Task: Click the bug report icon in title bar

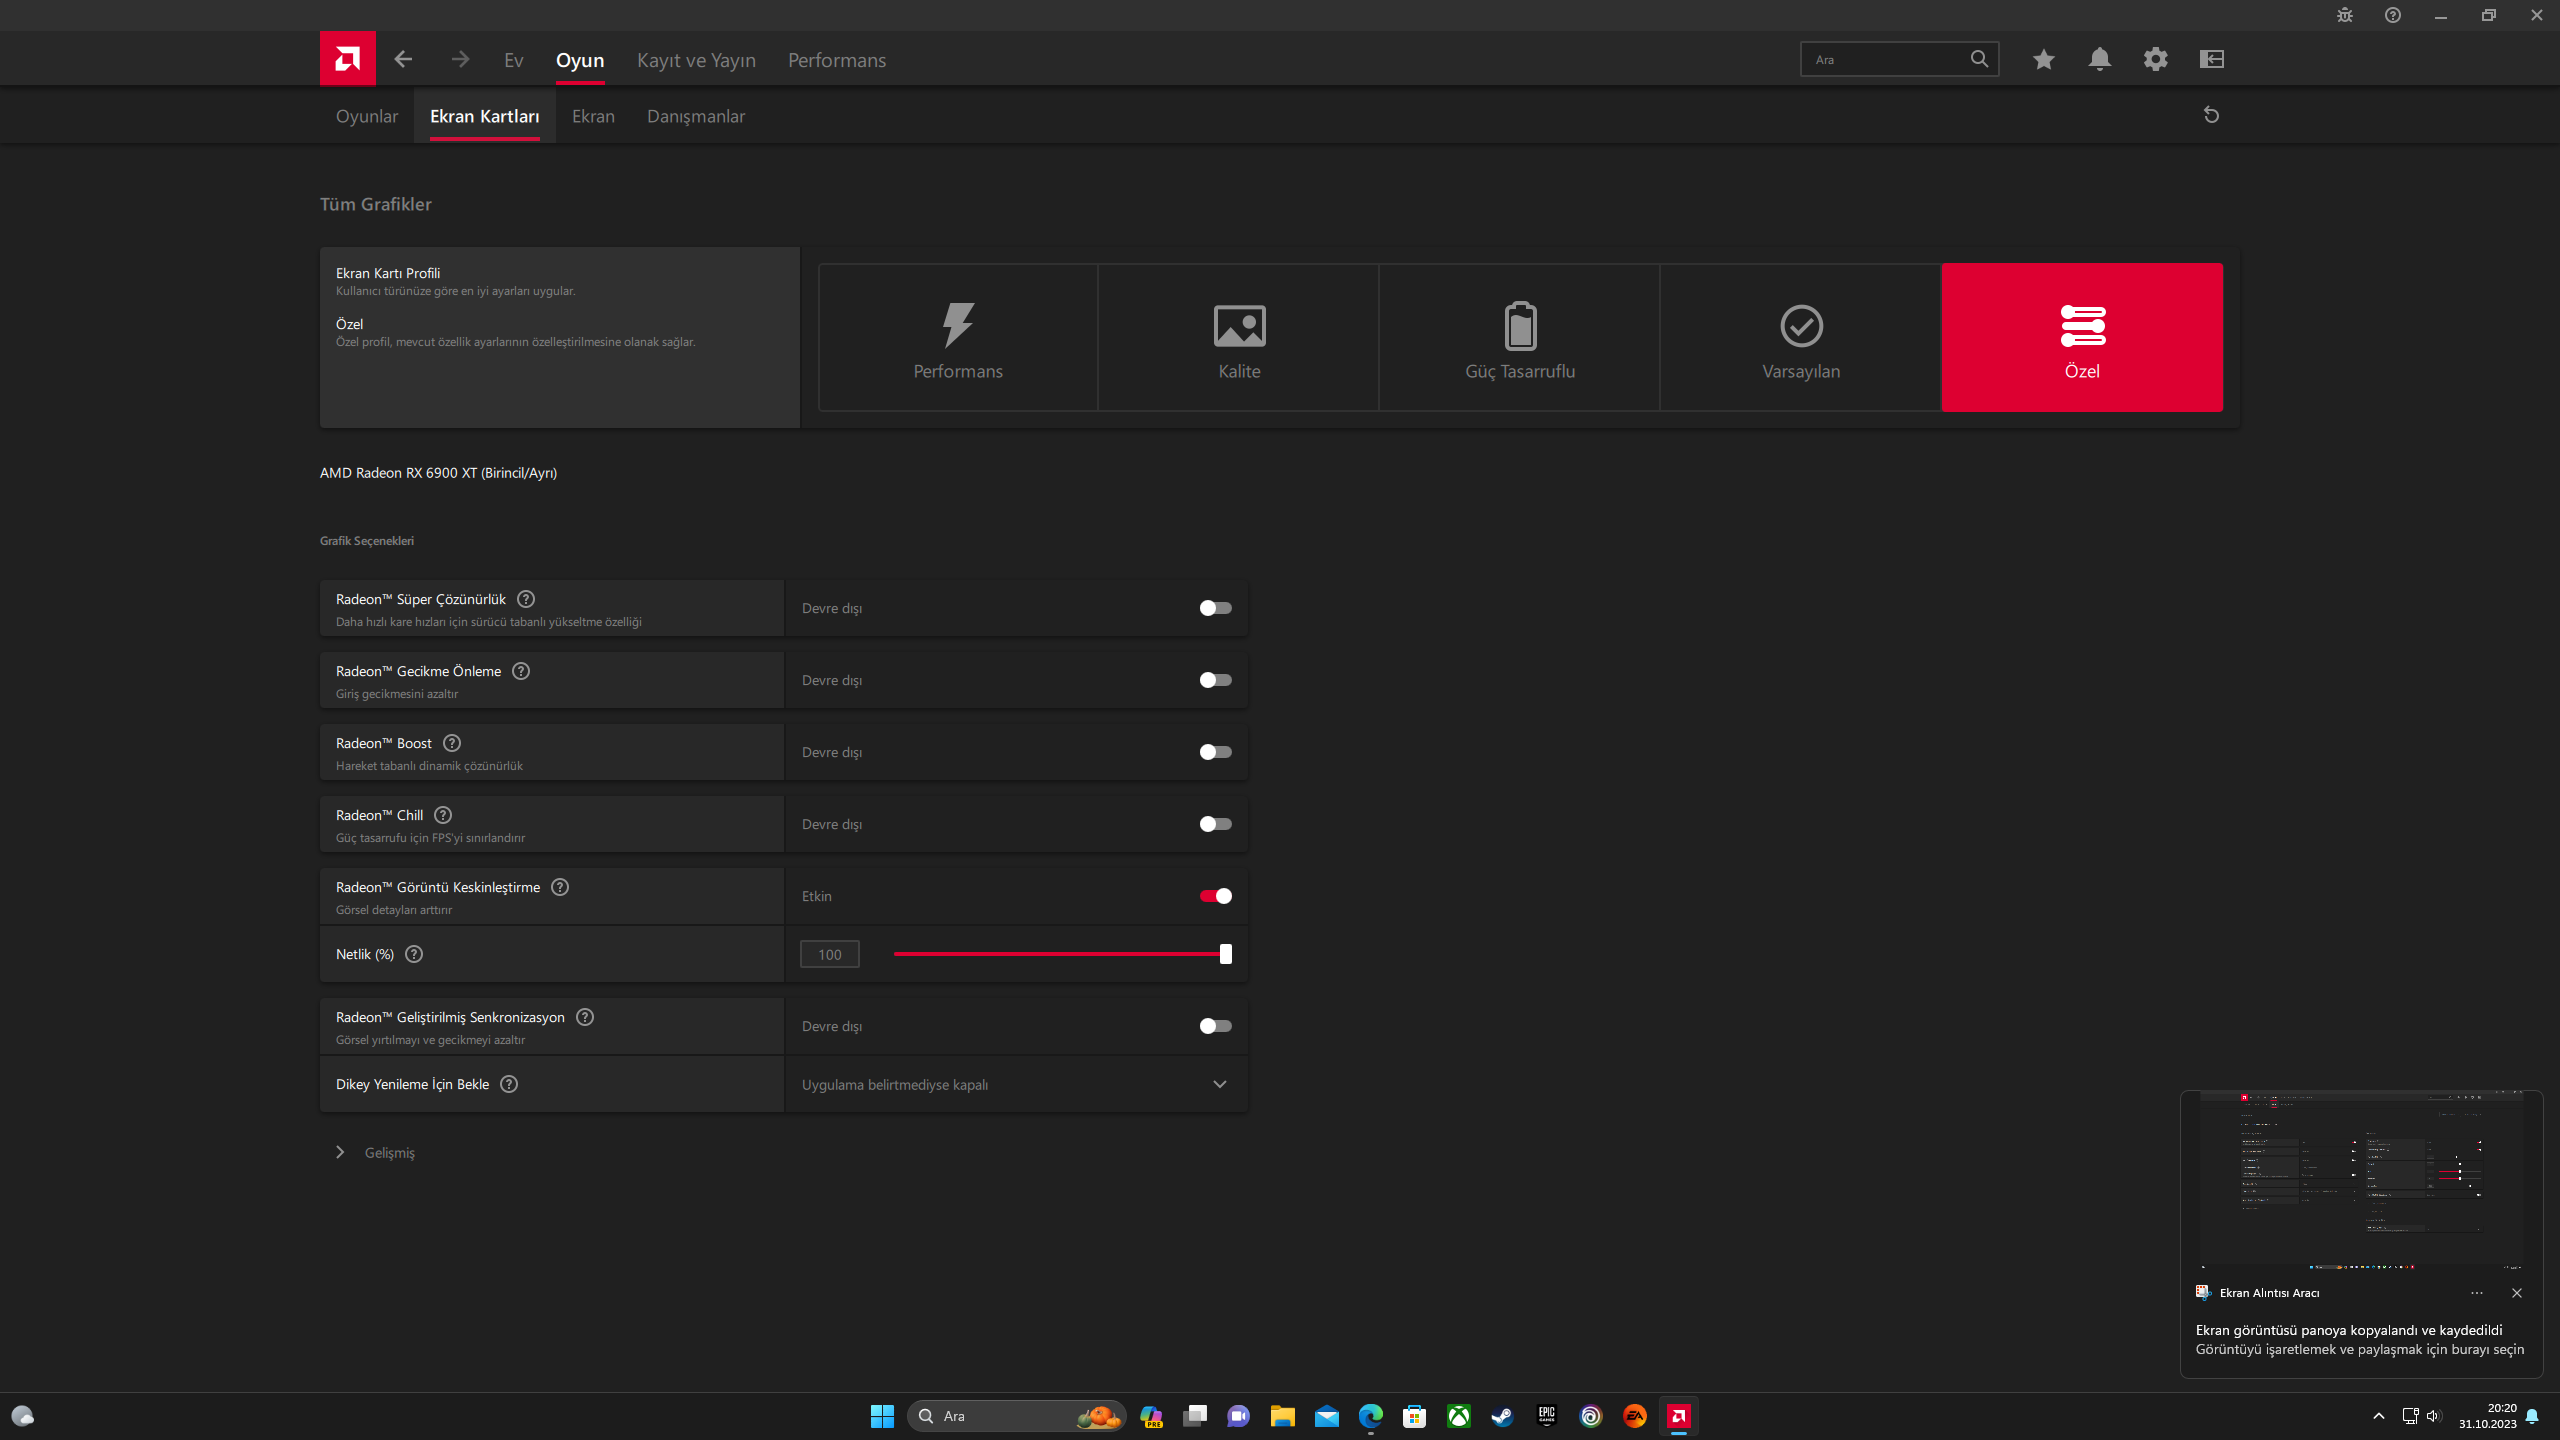Action: click(x=2344, y=15)
